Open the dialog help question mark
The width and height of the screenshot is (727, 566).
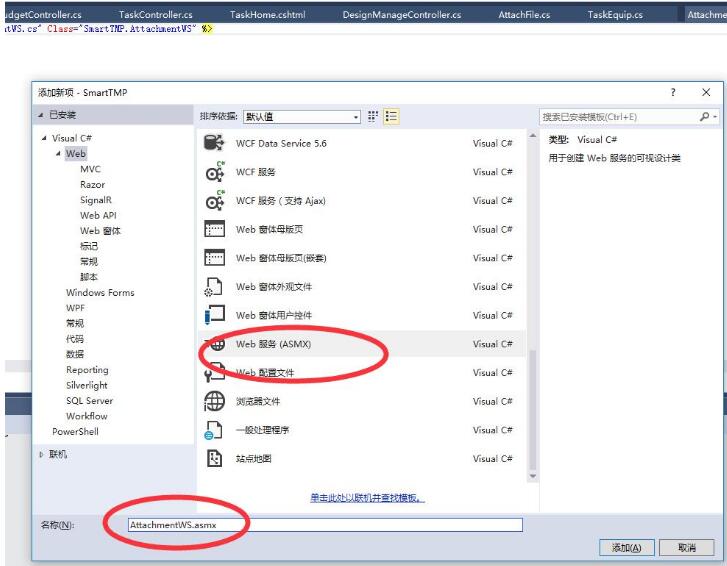(673, 92)
